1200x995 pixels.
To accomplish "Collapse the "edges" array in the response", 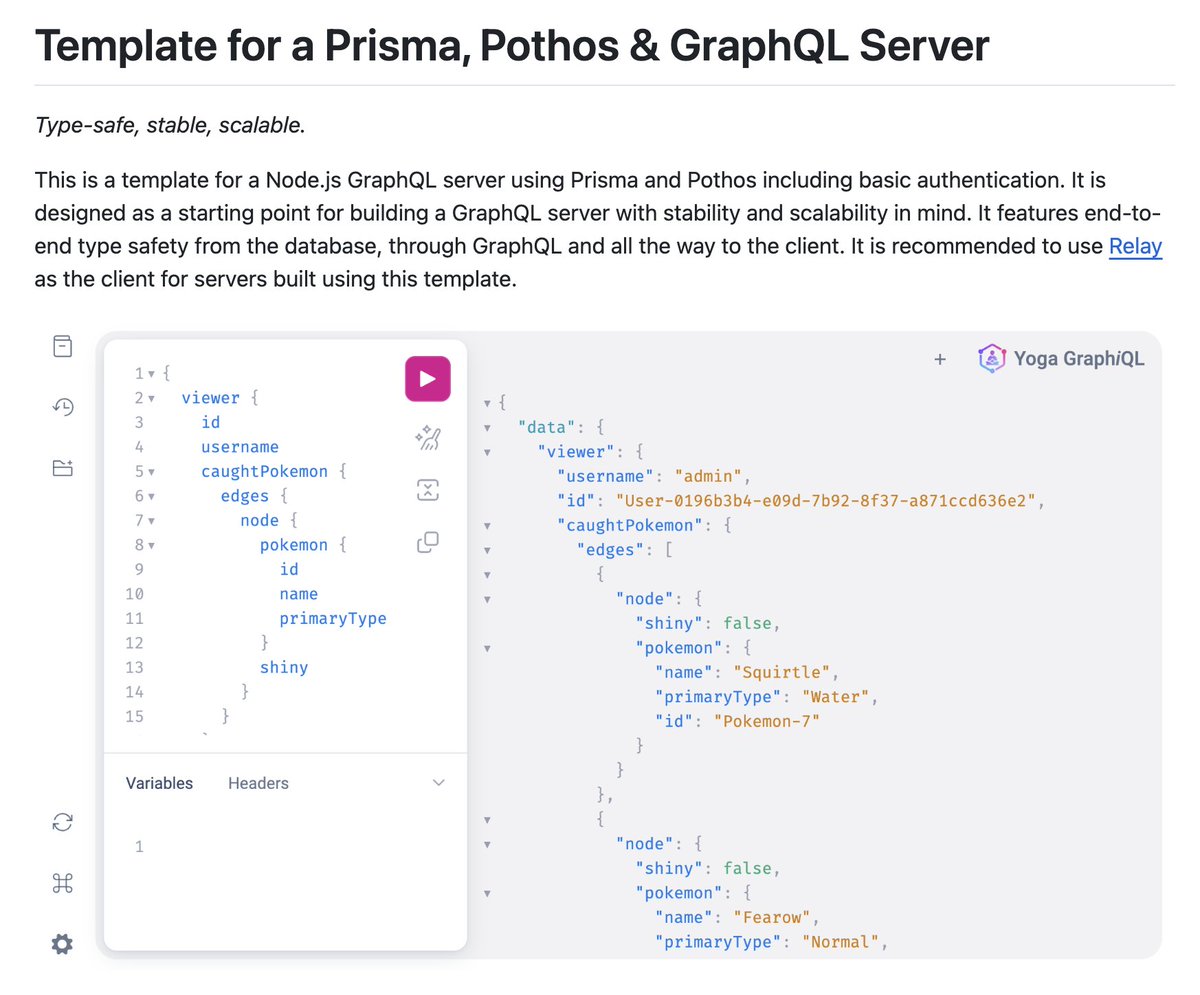I will pyautogui.click(x=487, y=550).
